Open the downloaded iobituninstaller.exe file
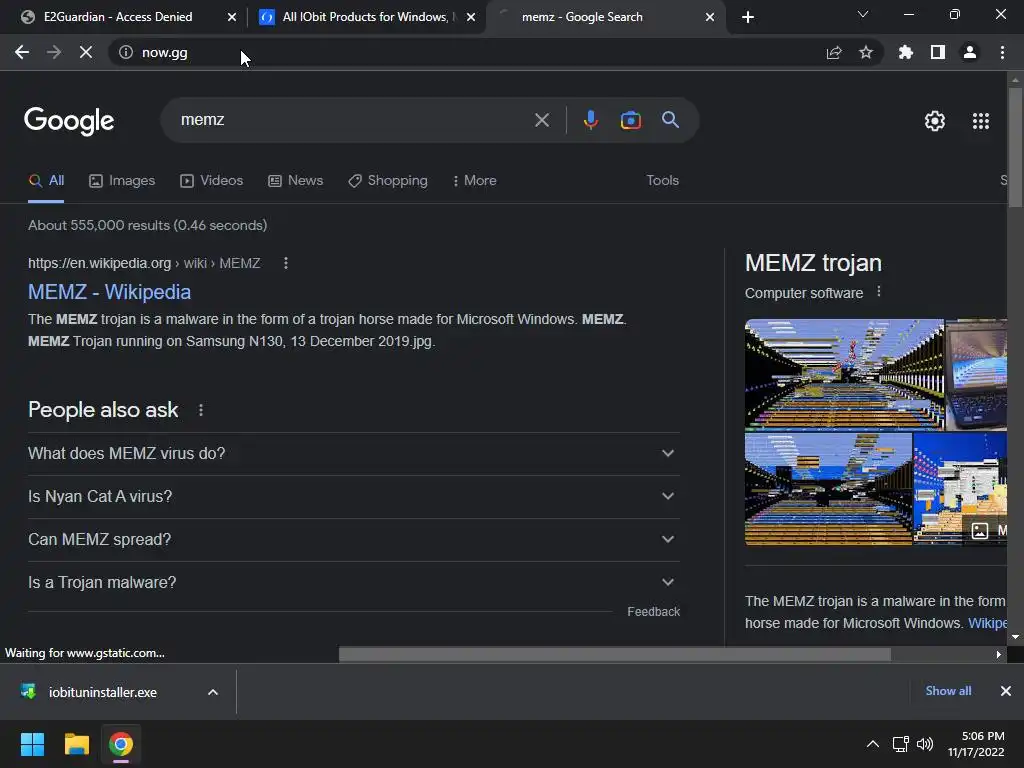Screen dimensions: 1024x768 click(103, 692)
